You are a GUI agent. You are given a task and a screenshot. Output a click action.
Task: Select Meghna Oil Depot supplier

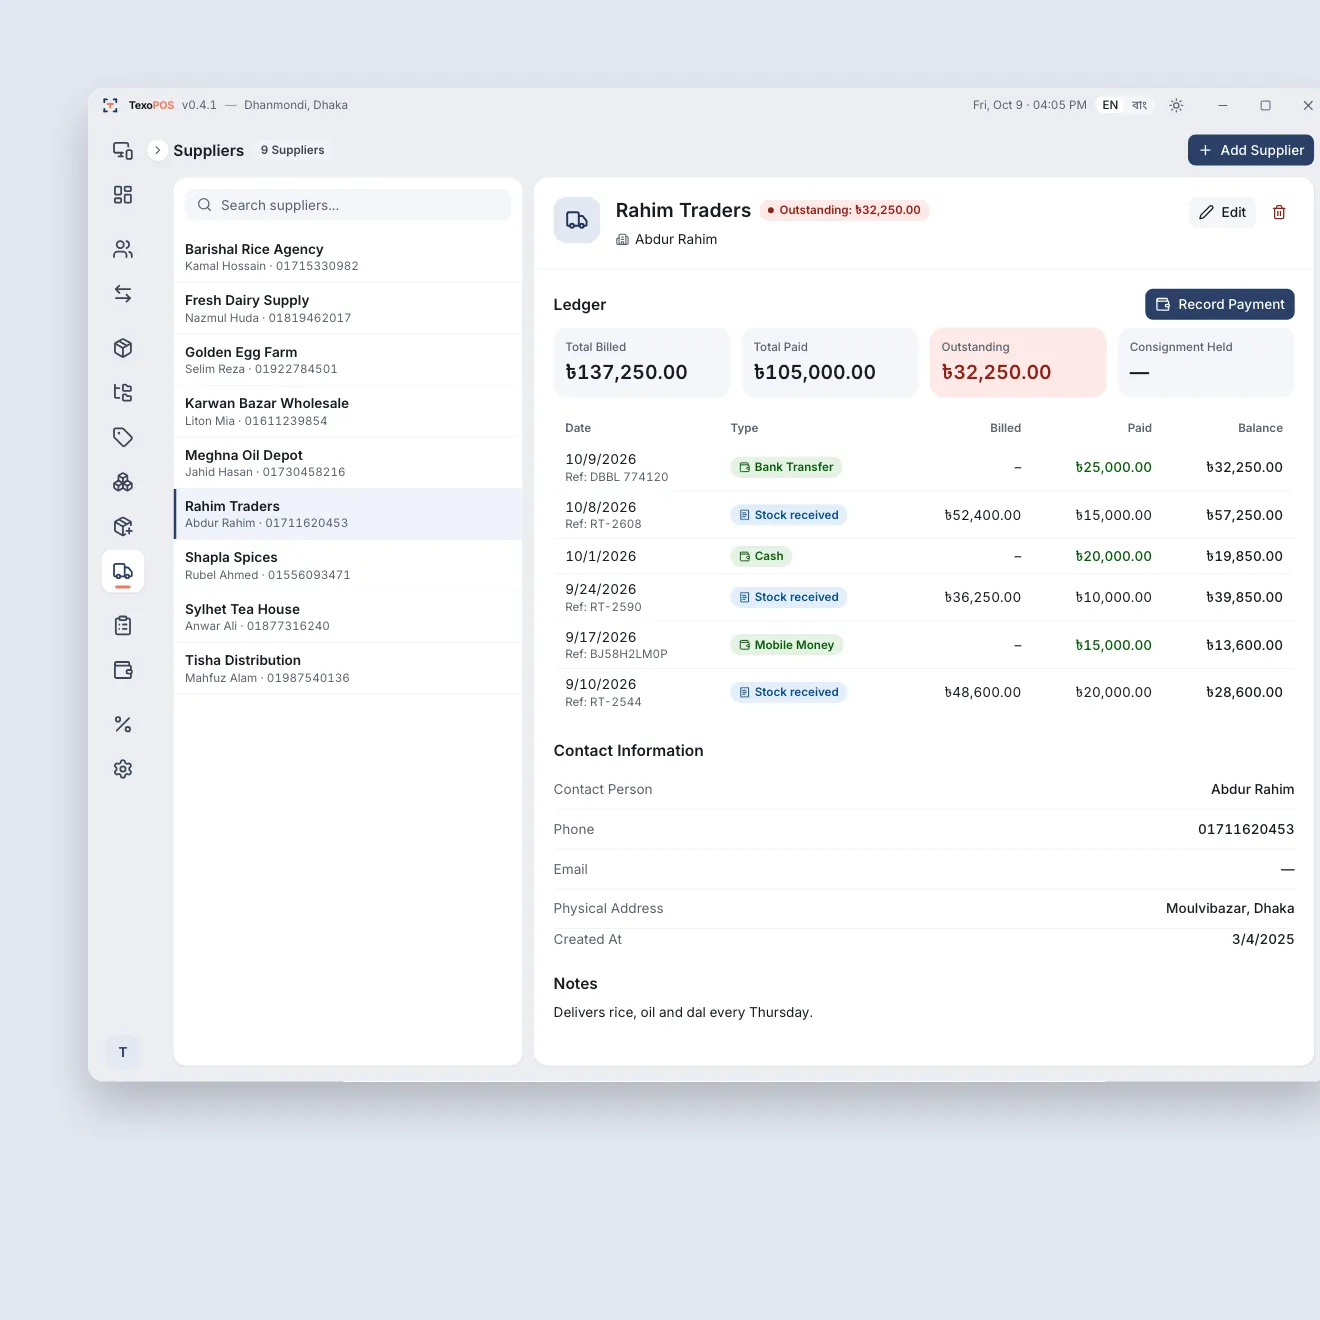(348, 463)
